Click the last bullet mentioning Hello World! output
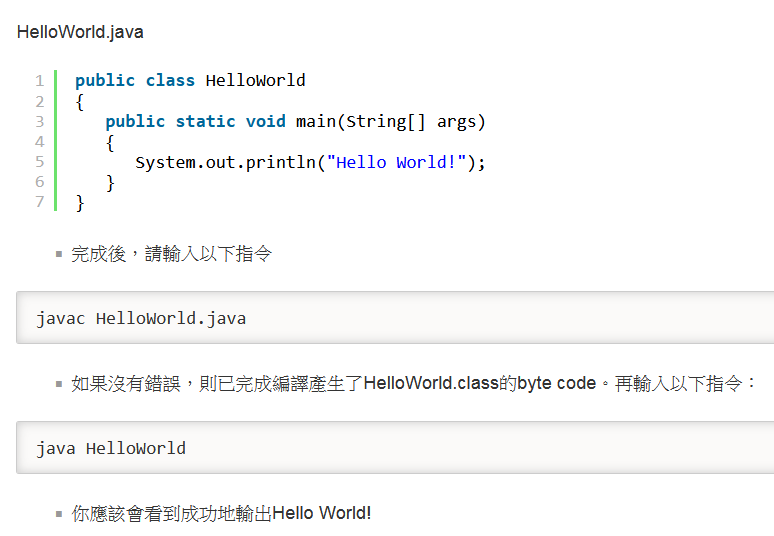The width and height of the screenshot is (774, 536). (x=221, y=513)
